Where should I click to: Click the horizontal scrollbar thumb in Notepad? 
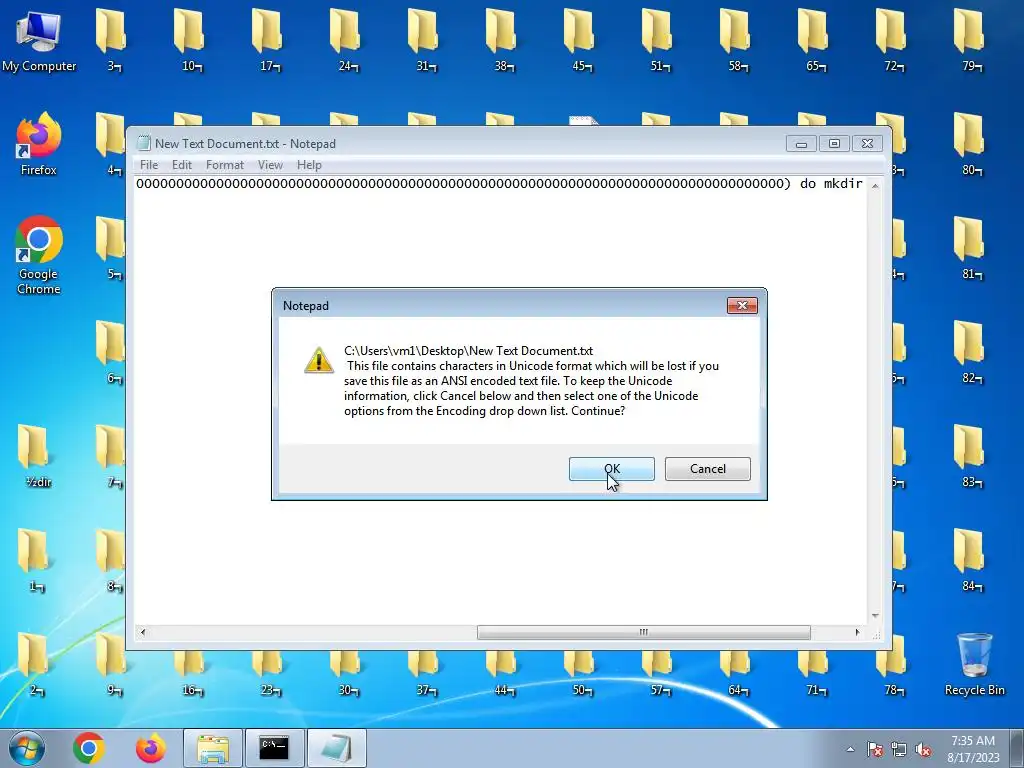pyautogui.click(x=643, y=632)
